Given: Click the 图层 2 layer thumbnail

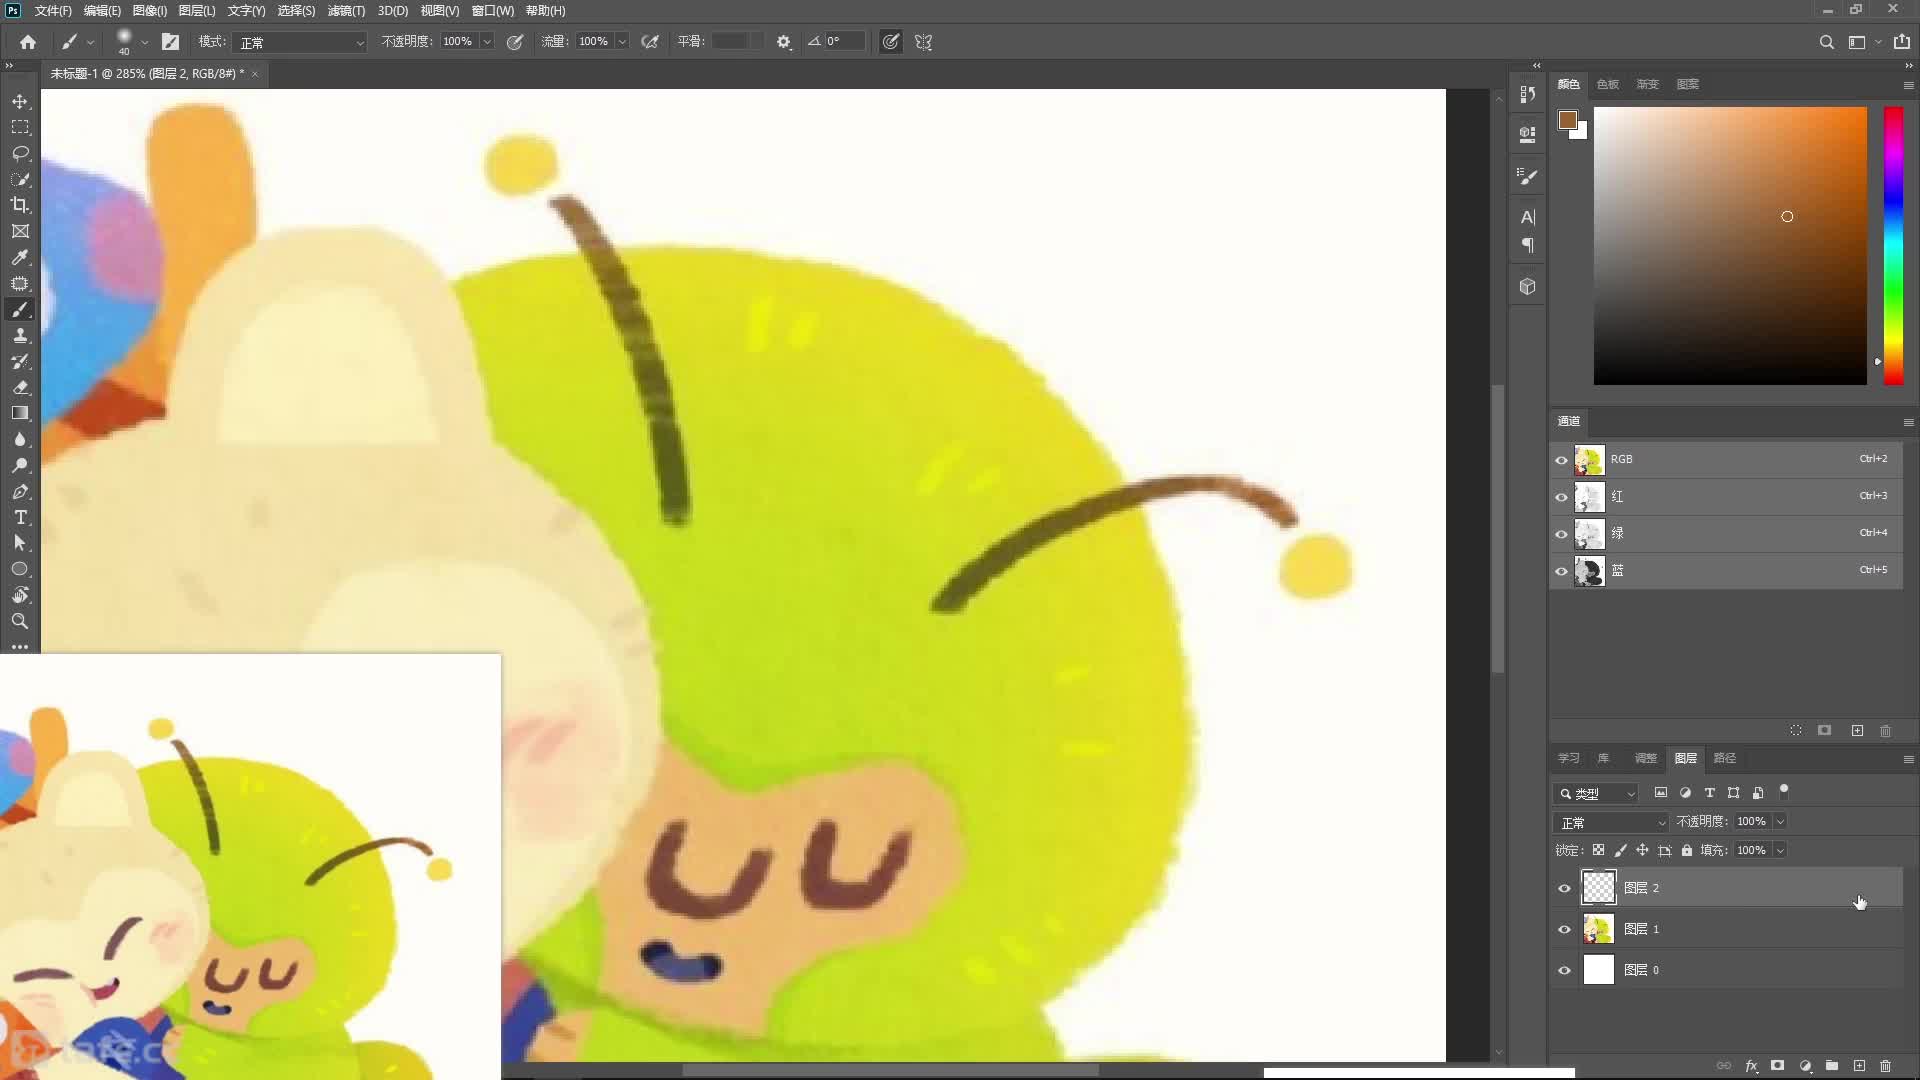Looking at the screenshot, I should coord(1599,888).
